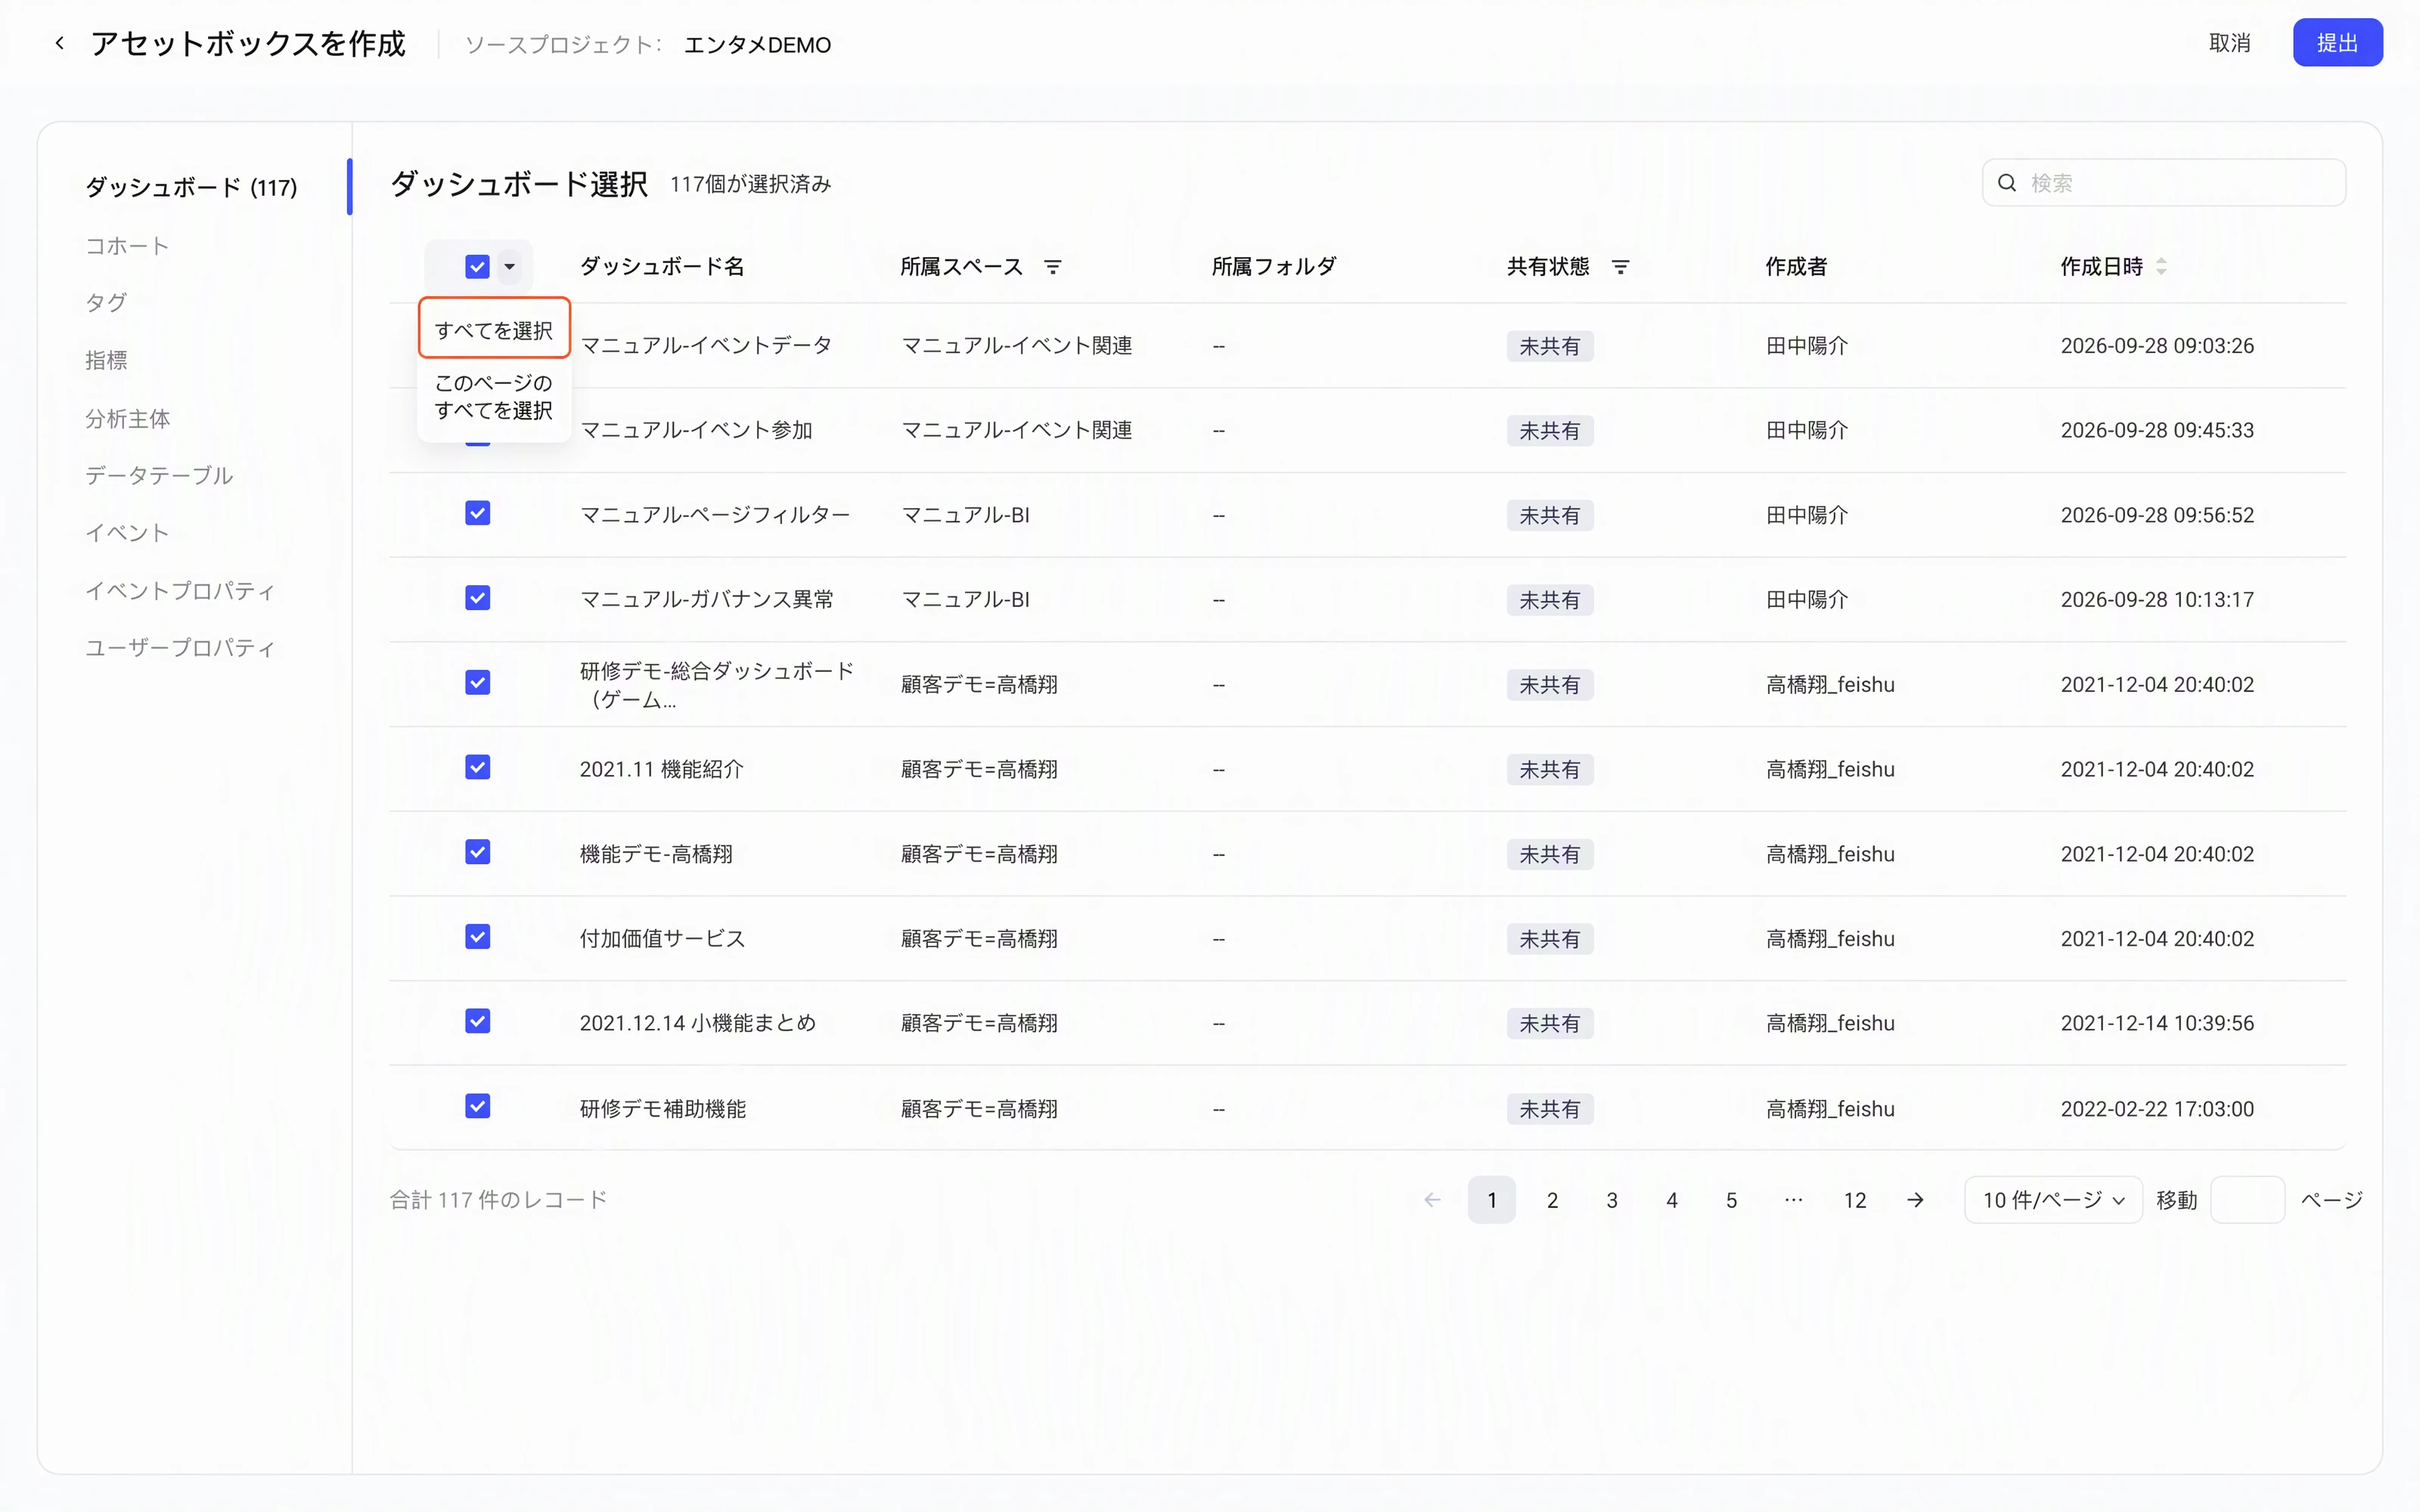
Task: Open the dropdown arrow beside header checkbox
Action: [509, 267]
